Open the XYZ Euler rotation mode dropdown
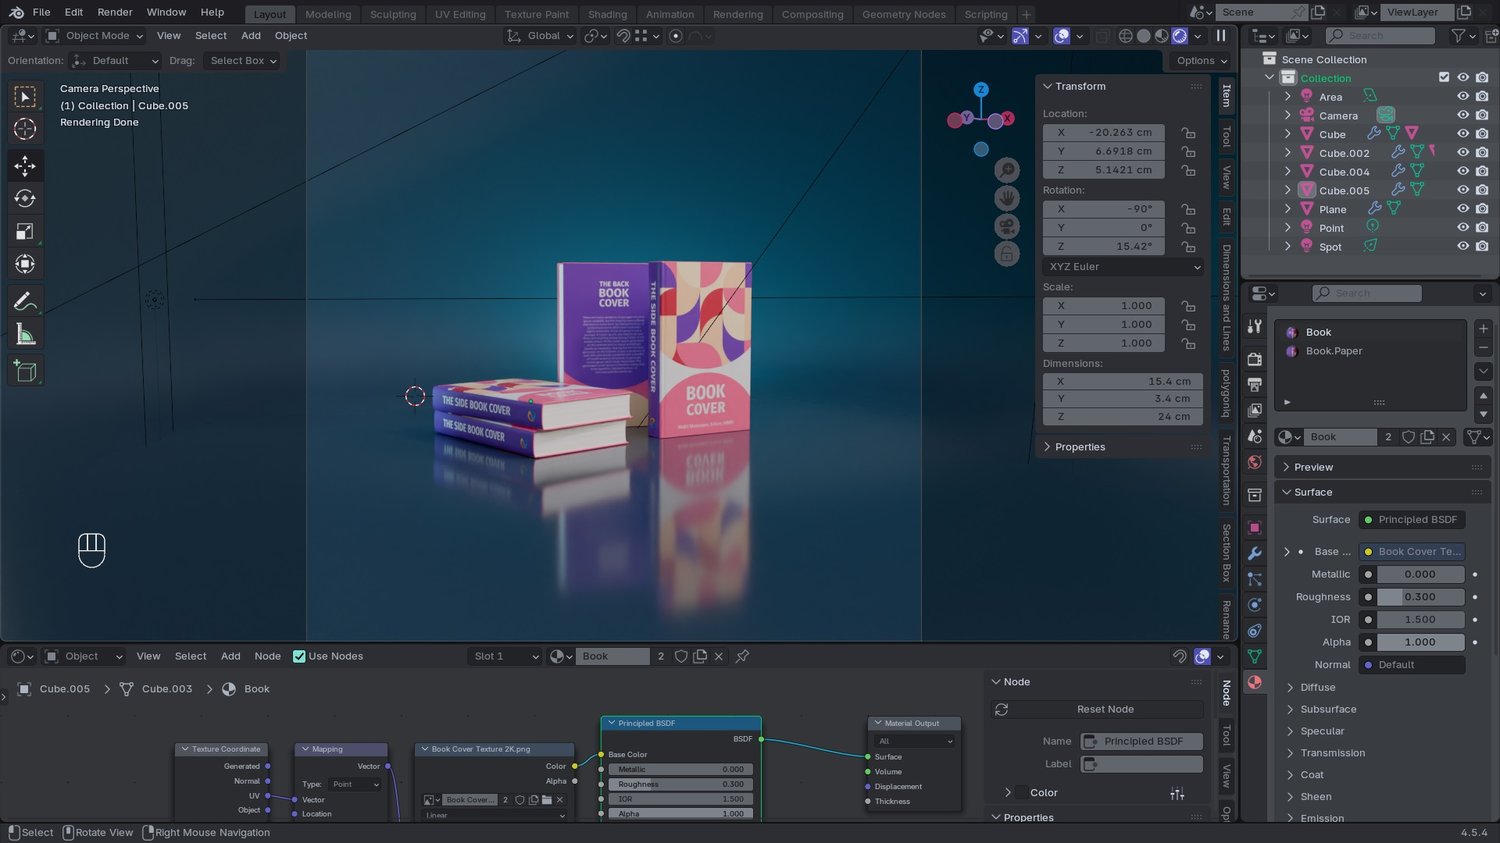This screenshot has height=843, width=1500. coord(1123,267)
